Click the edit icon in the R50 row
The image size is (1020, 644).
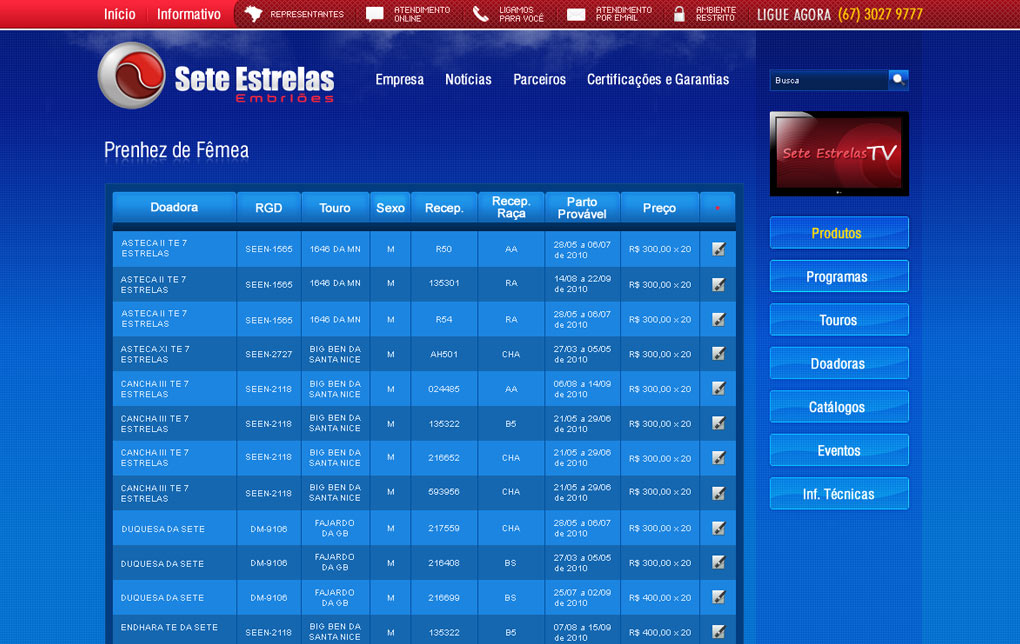click(x=718, y=249)
